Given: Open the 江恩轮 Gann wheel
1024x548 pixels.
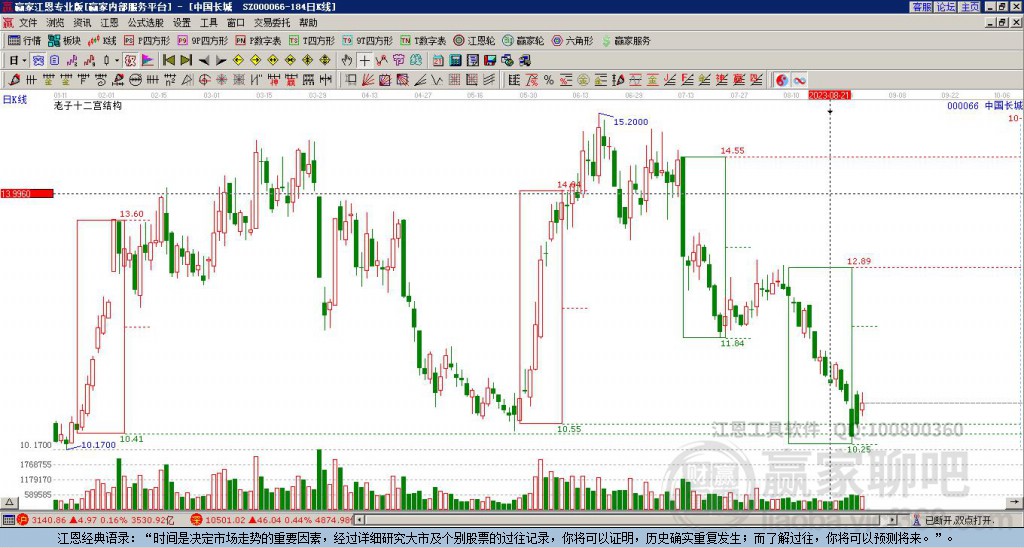Looking at the screenshot, I should point(474,40).
